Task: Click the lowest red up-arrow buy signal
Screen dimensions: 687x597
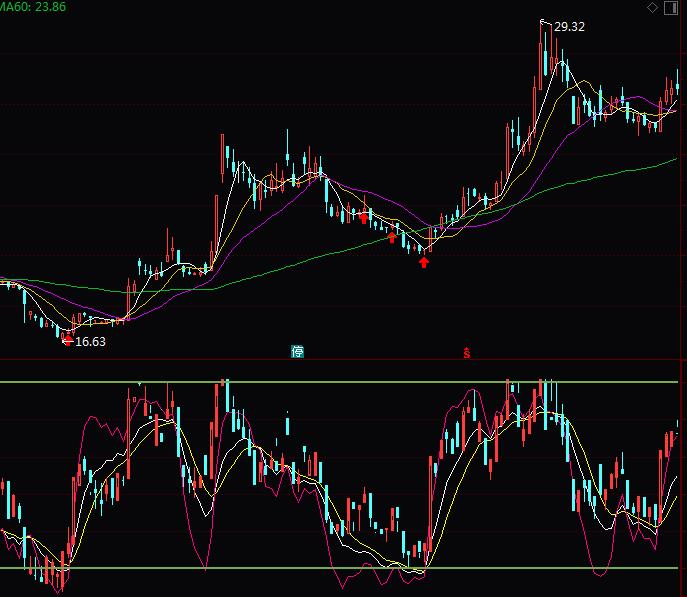Action: [x=424, y=262]
